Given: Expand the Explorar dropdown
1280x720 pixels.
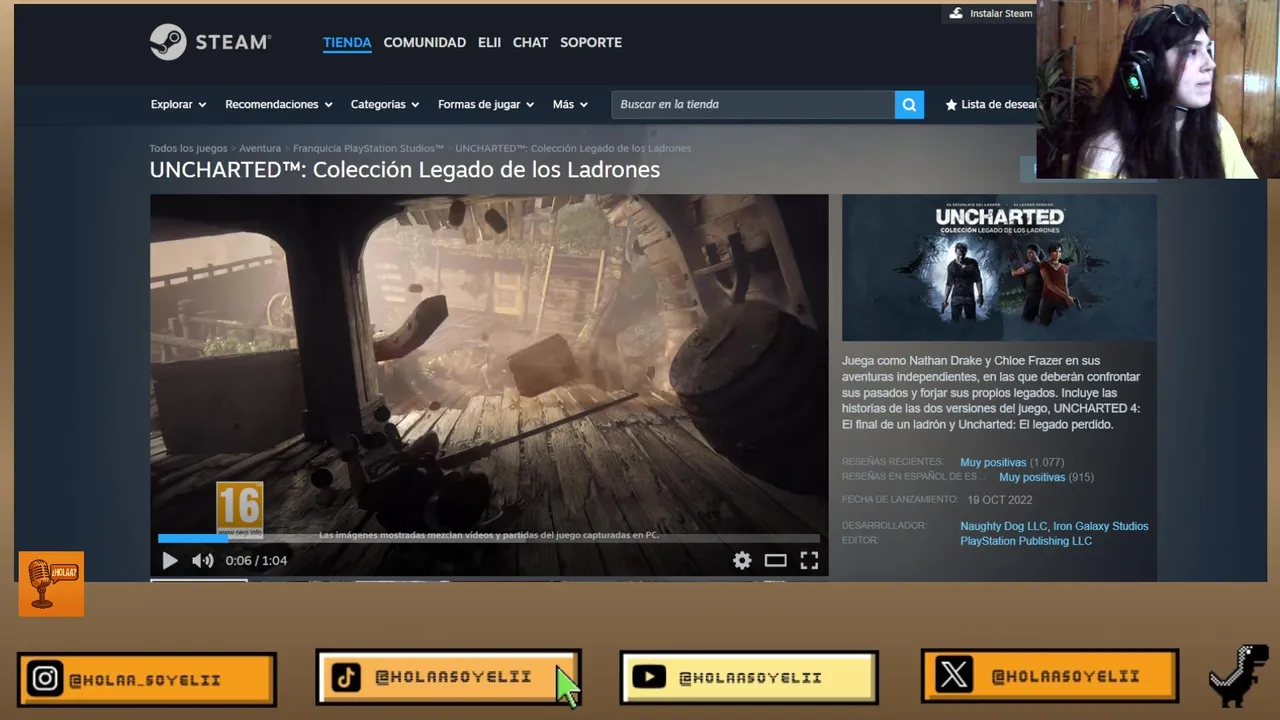Looking at the screenshot, I should [178, 104].
